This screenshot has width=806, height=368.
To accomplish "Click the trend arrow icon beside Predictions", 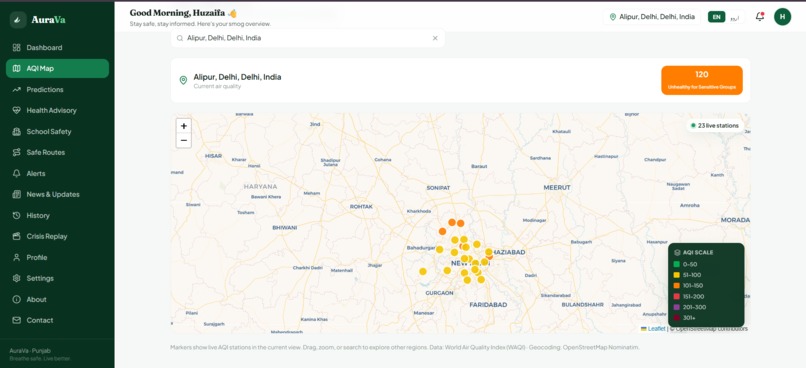I will coord(16,89).
